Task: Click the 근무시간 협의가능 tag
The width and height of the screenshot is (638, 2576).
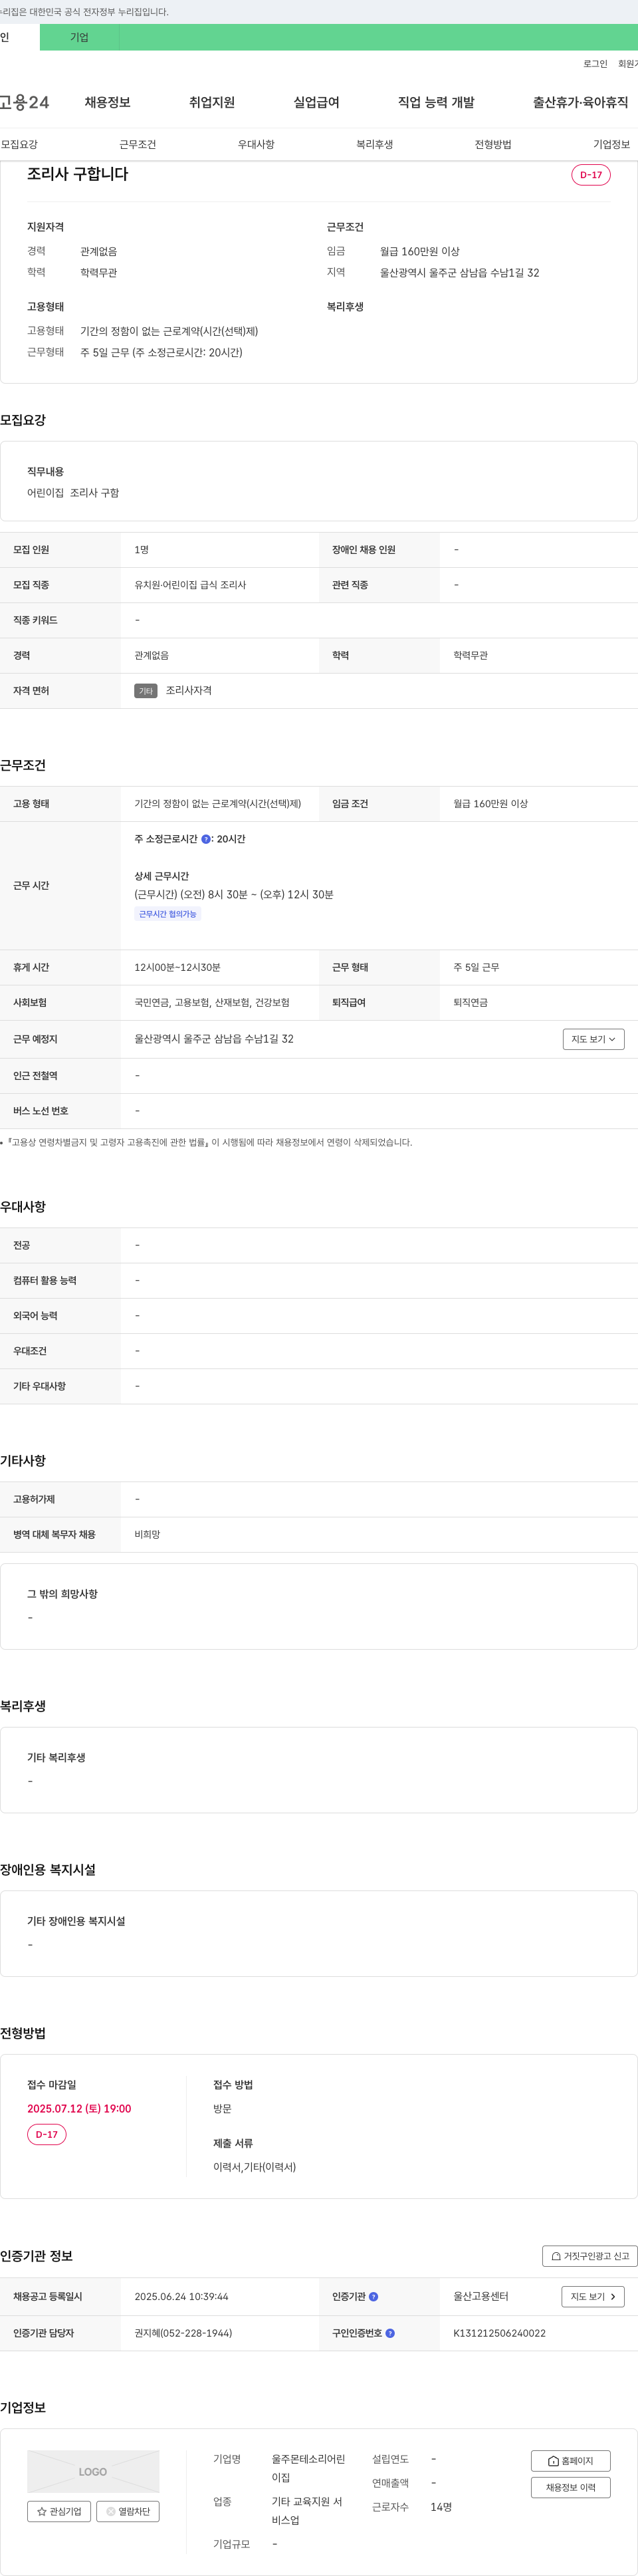Action: tap(167, 914)
